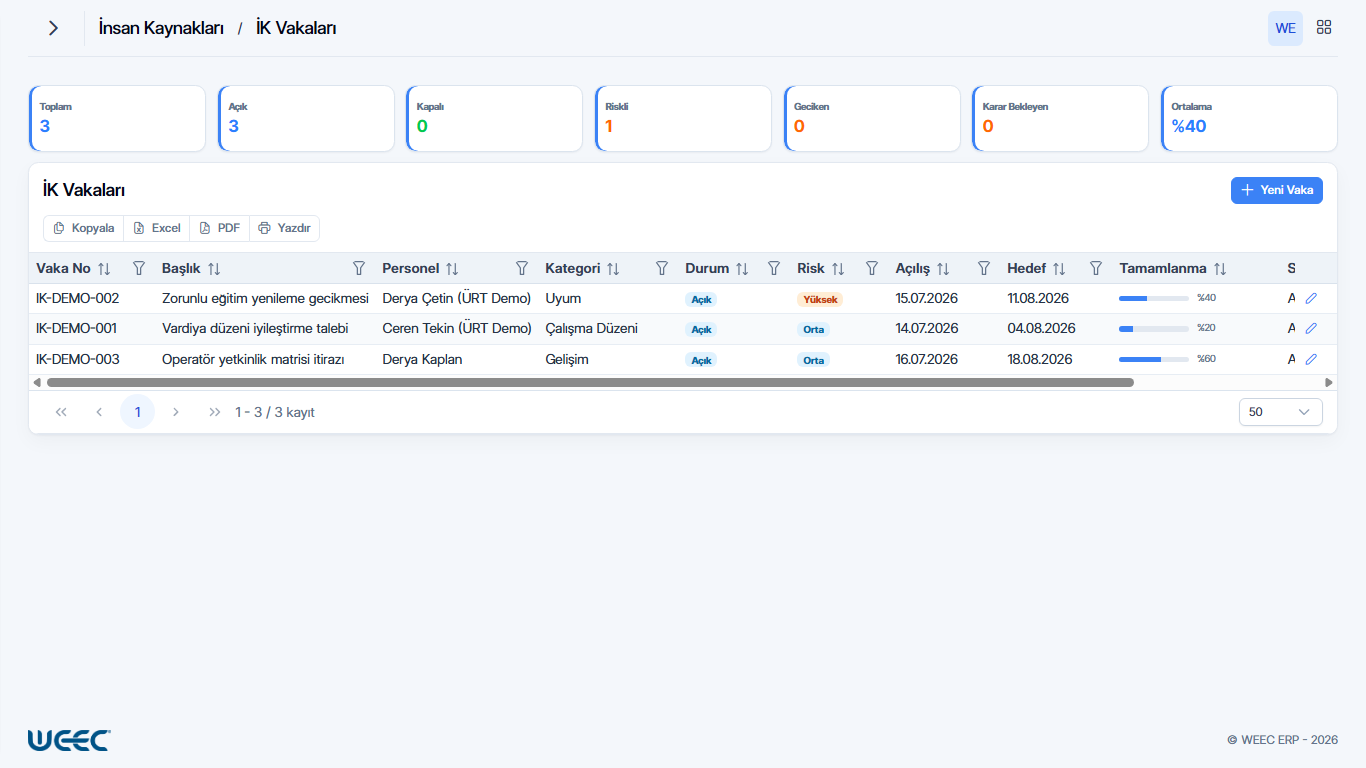Click the İK Vakaları breadcrumb
Screen dimensions: 1366x768
(x=296, y=28)
